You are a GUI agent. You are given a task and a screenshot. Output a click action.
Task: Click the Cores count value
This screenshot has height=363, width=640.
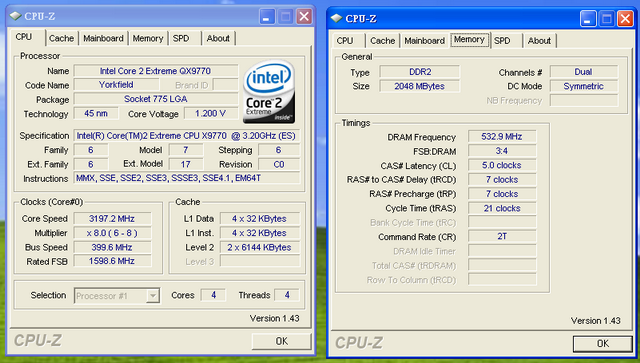click(x=213, y=295)
